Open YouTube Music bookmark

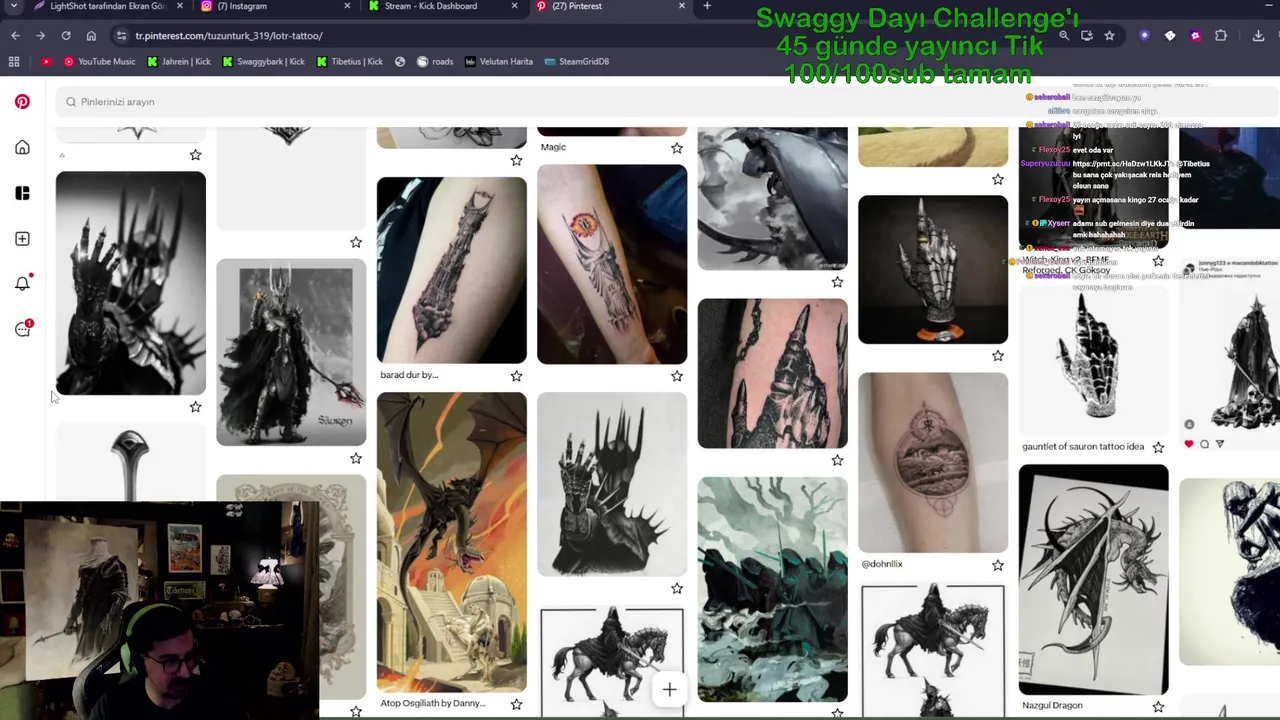[x=99, y=61]
